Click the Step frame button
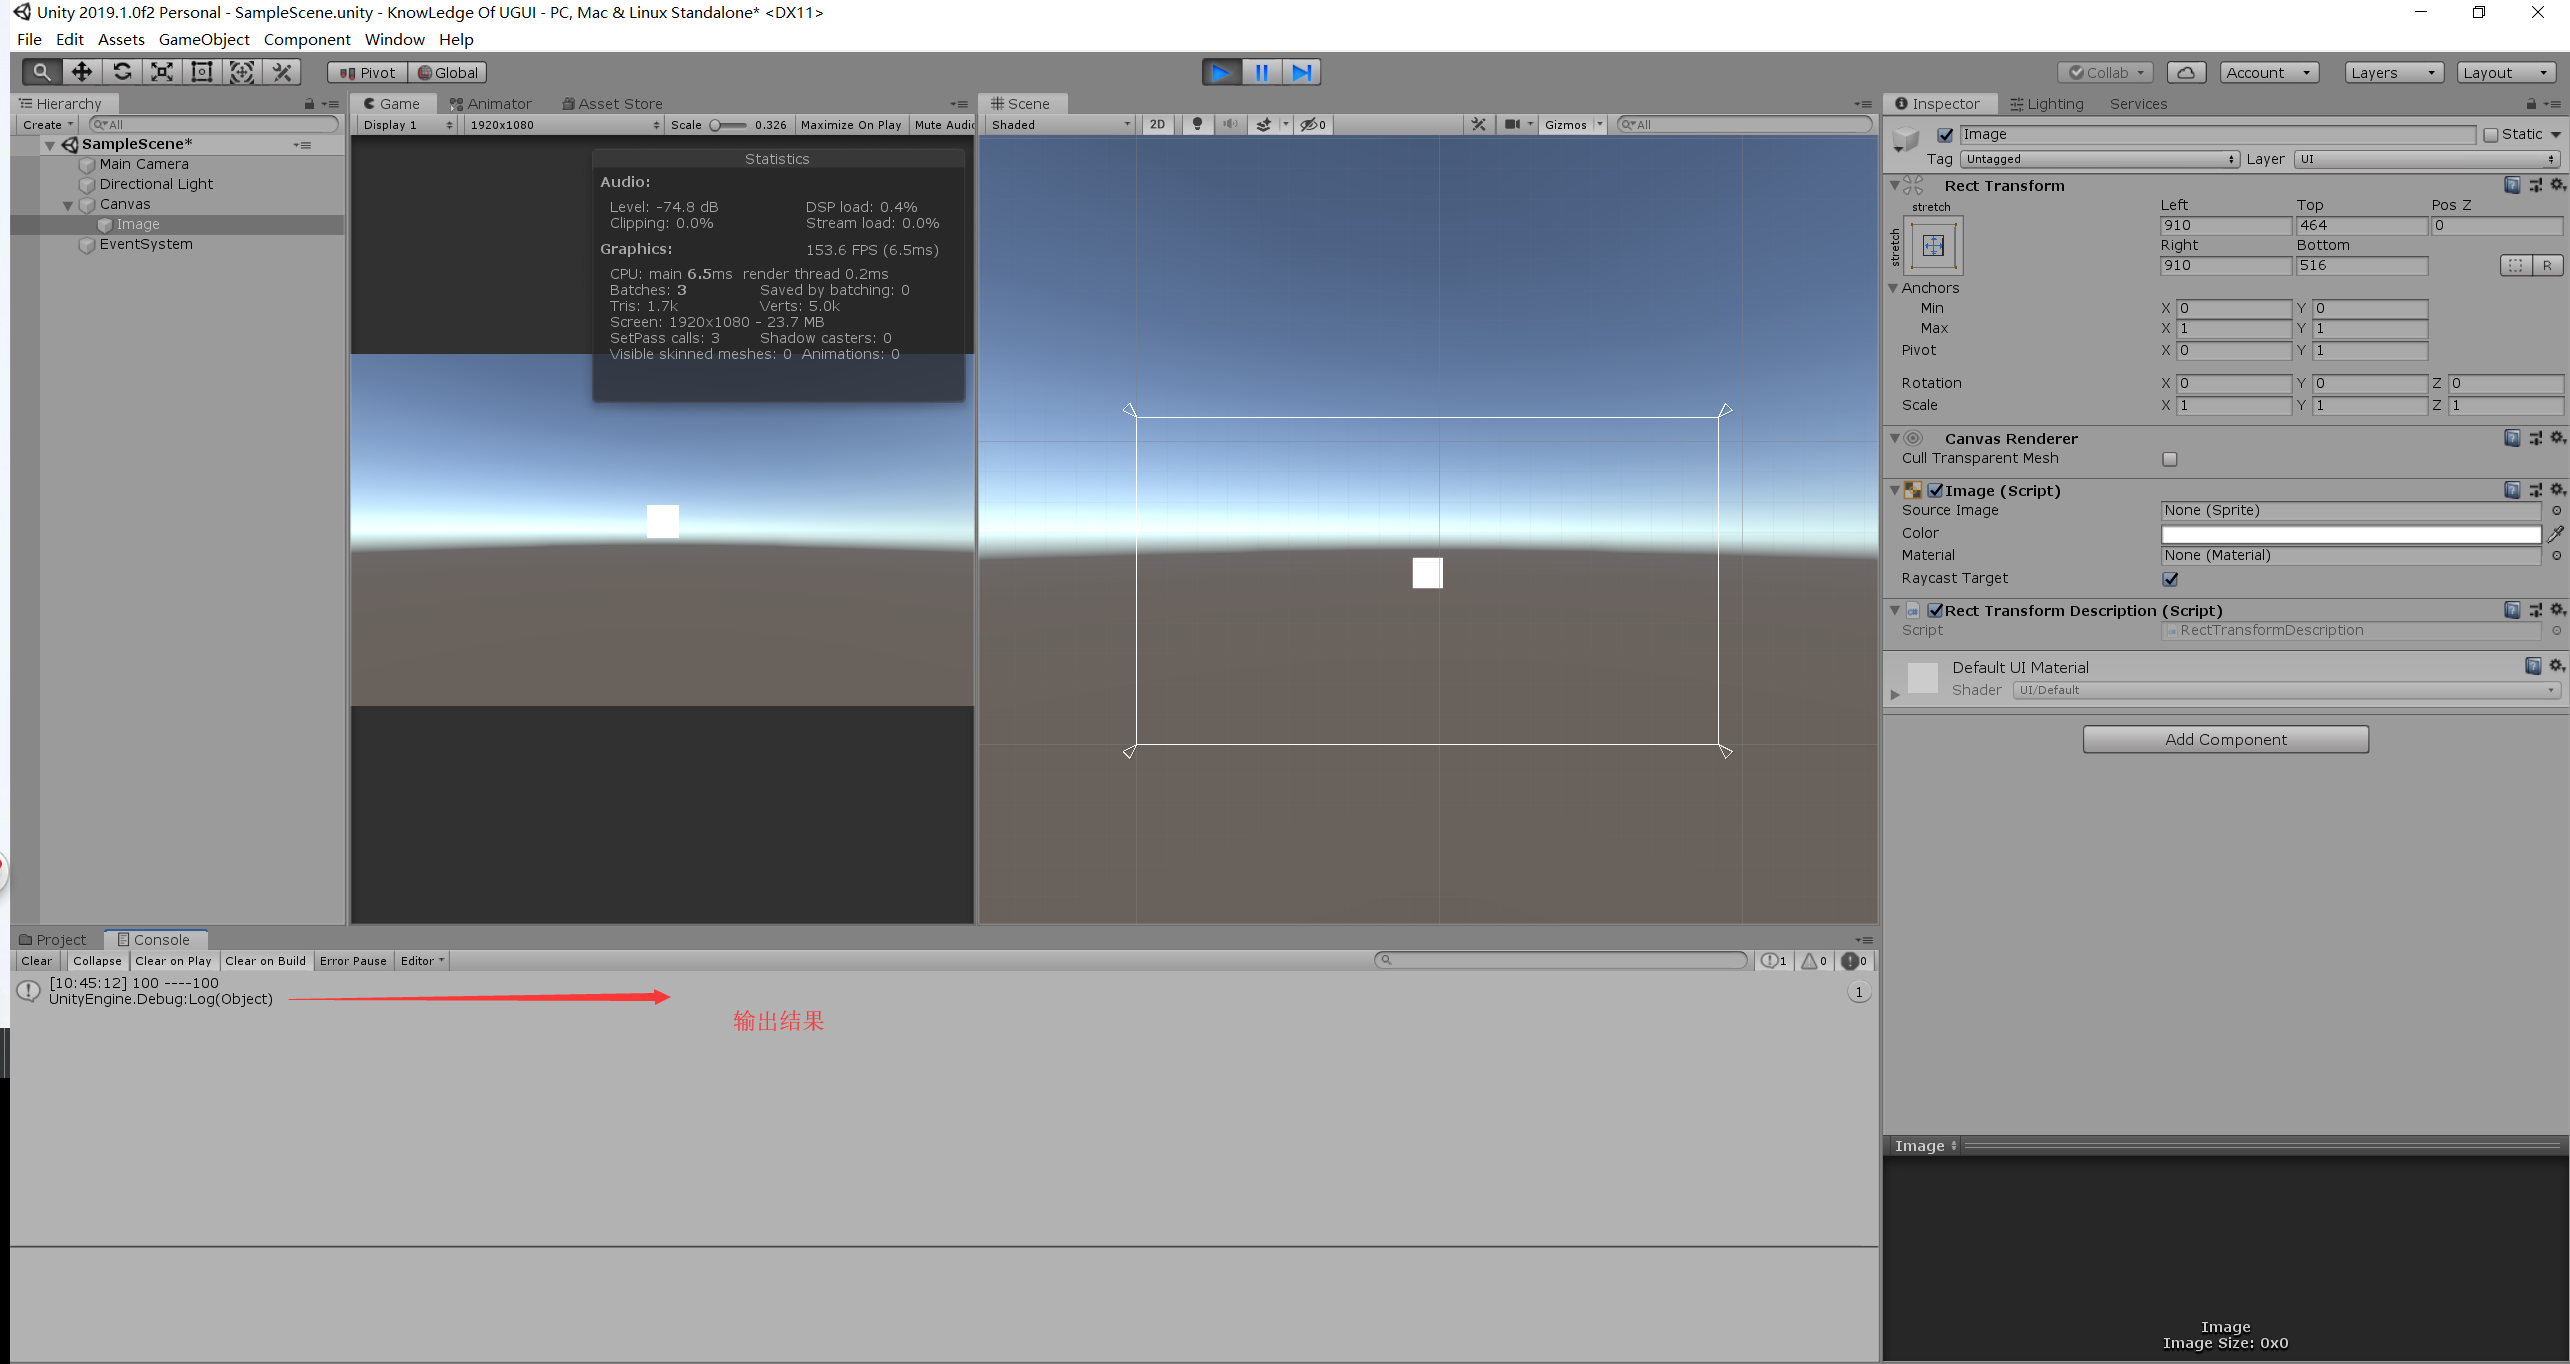 coord(1301,72)
